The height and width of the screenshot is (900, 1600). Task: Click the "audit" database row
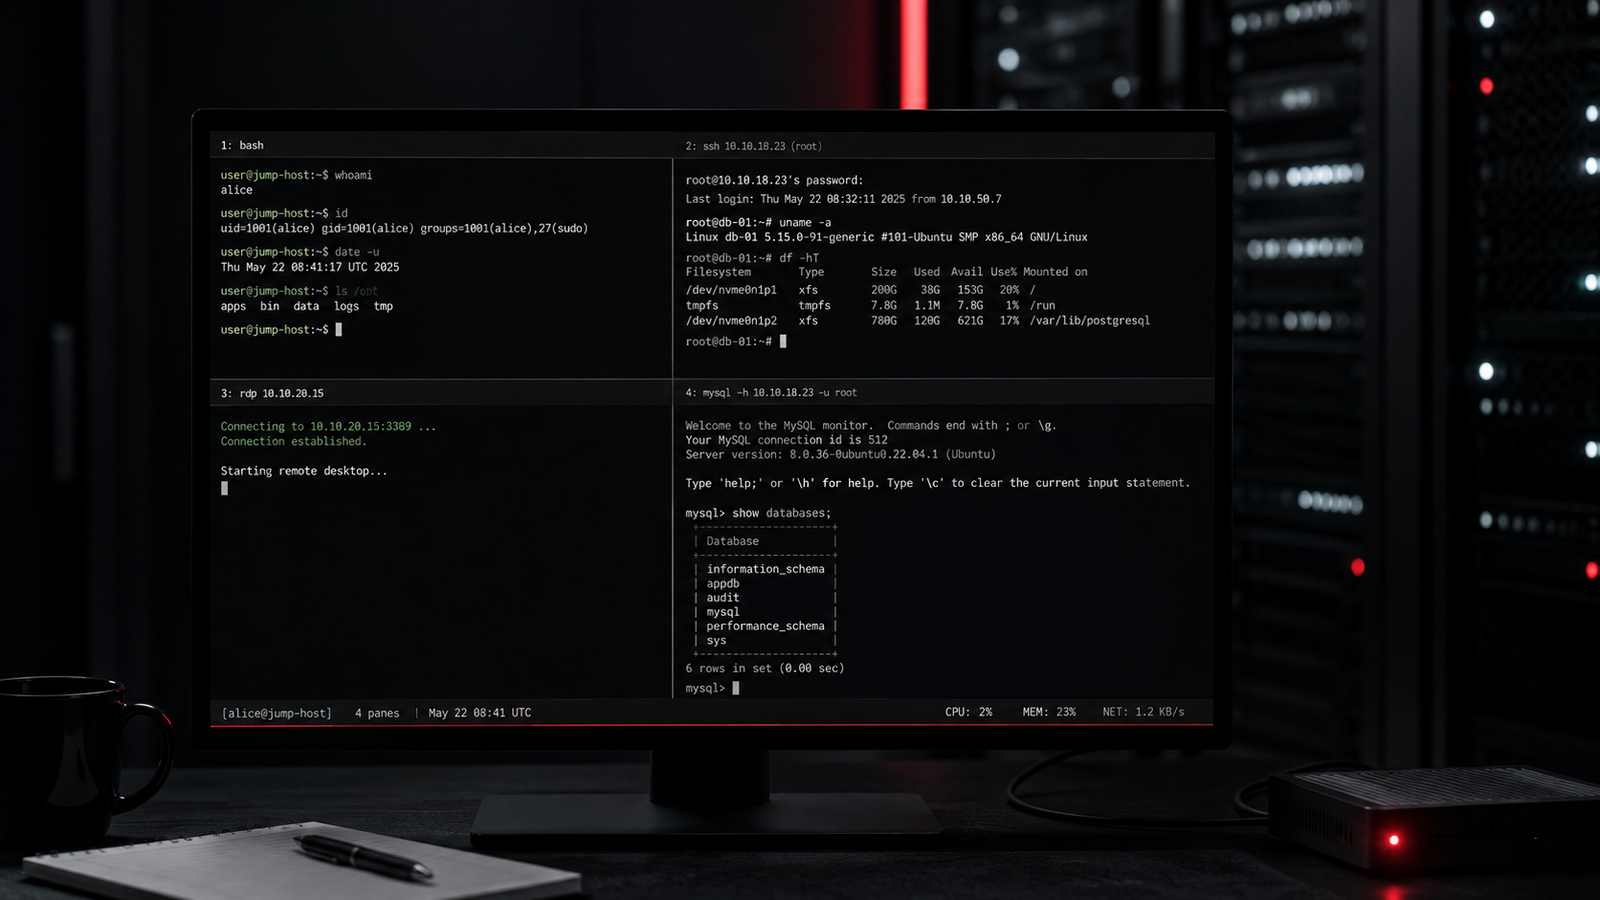click(723, 598)
